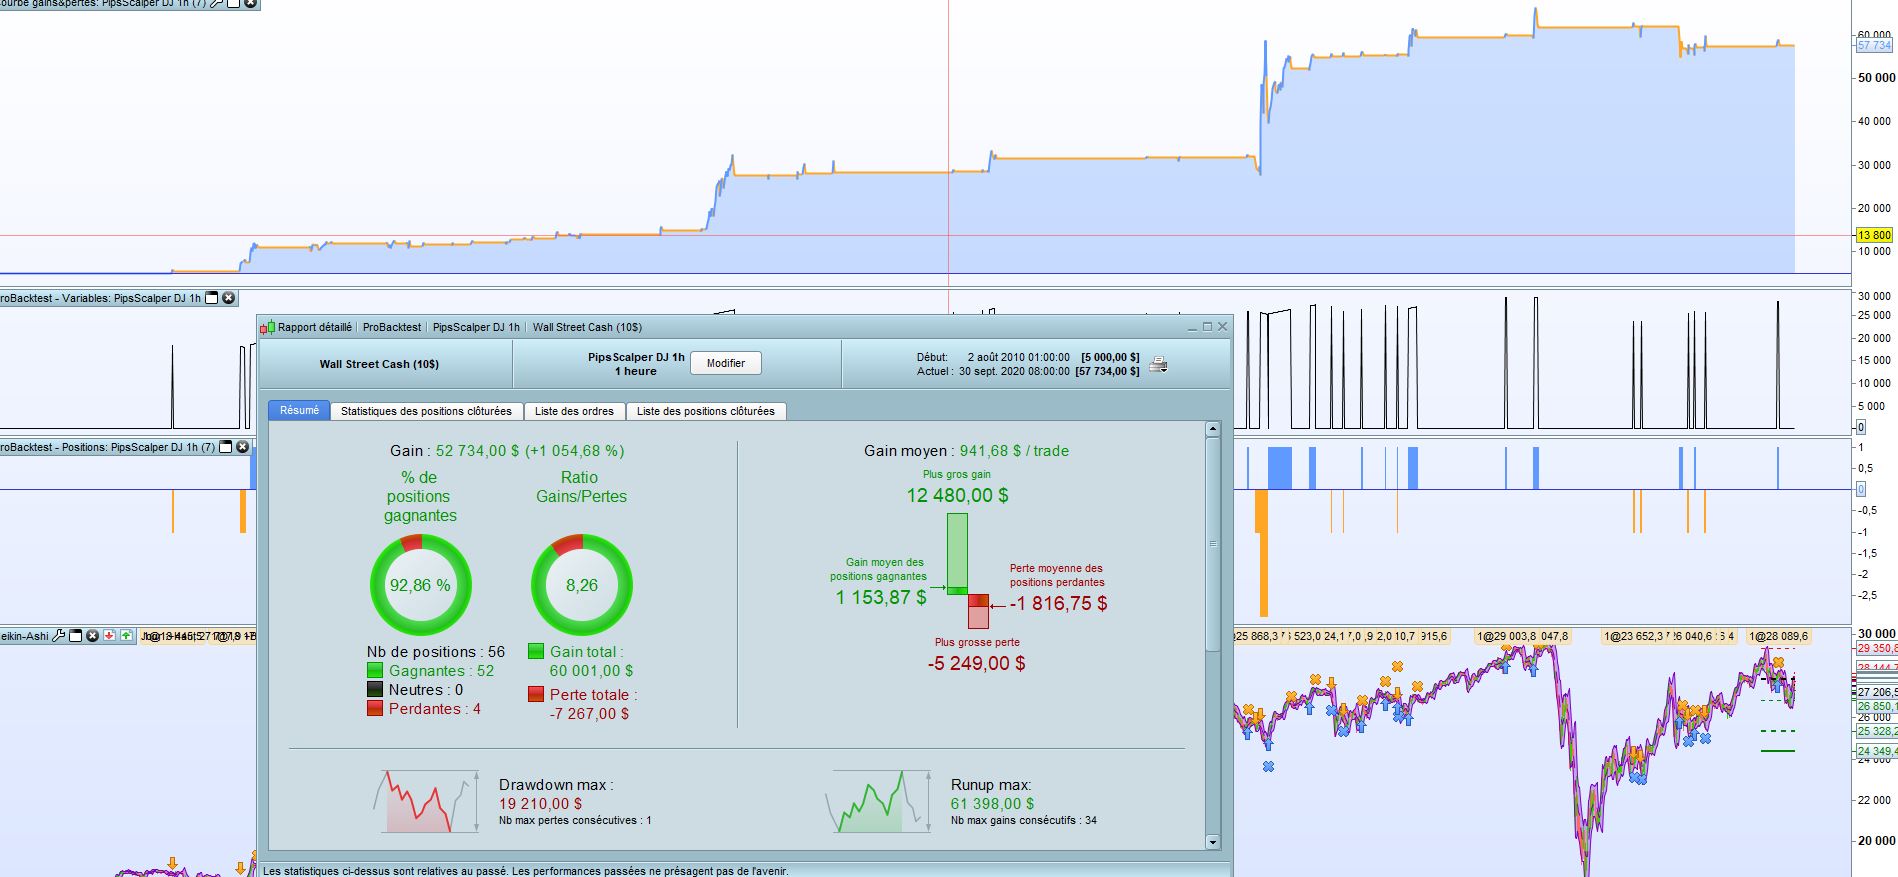Click the Actuel date 30 sept. 2020 08:00:00
1898x877 pixels.
pyautogui.click(x=1014, y=371)
